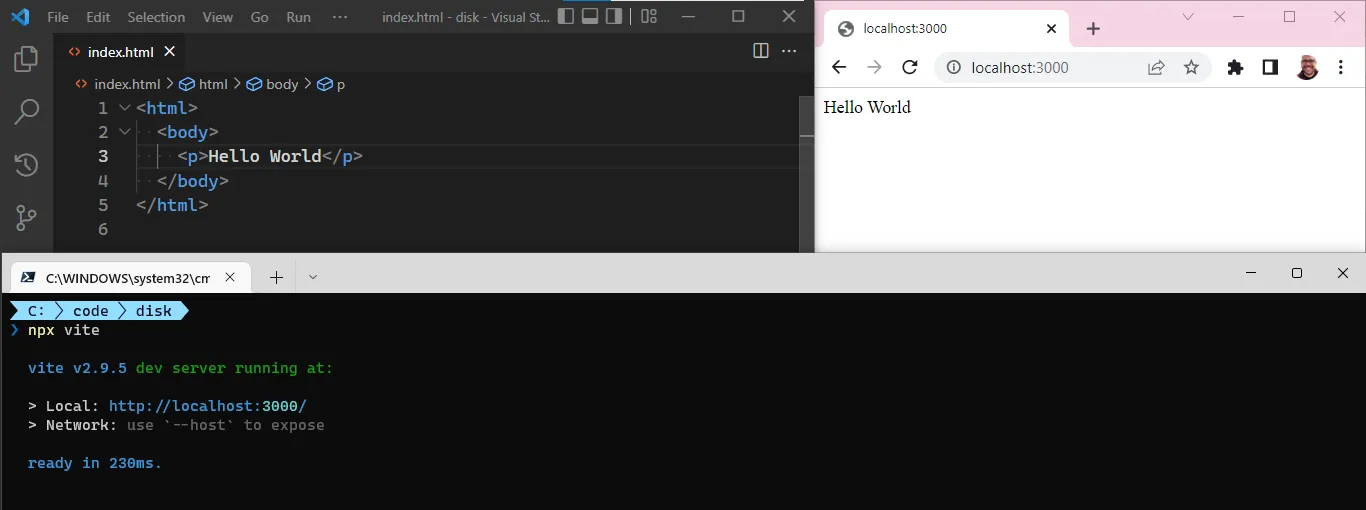Open Source Control view in activity bar
Viewport: 1366px width, 510px height.
[x=26, y=217]
